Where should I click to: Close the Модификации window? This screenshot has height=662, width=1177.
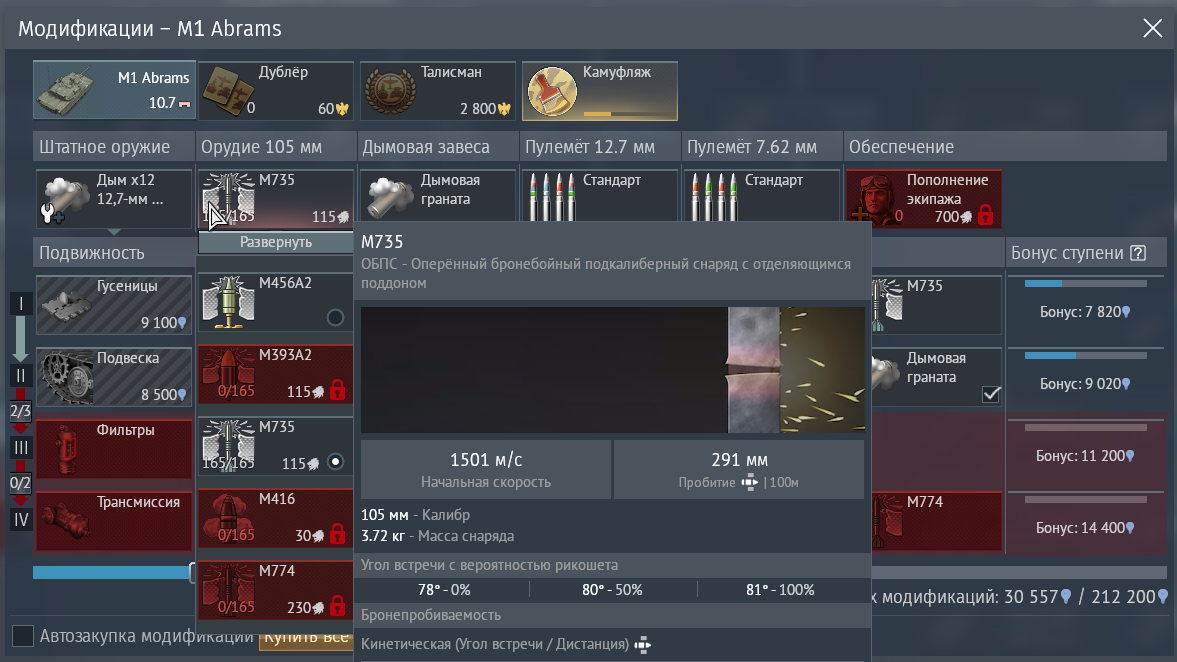point(1152,29)
